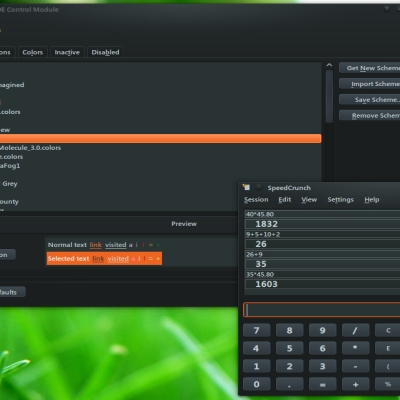Click the 9+5+10+2 expression in history
The image size is (400, 400).
tap(263, 234)
